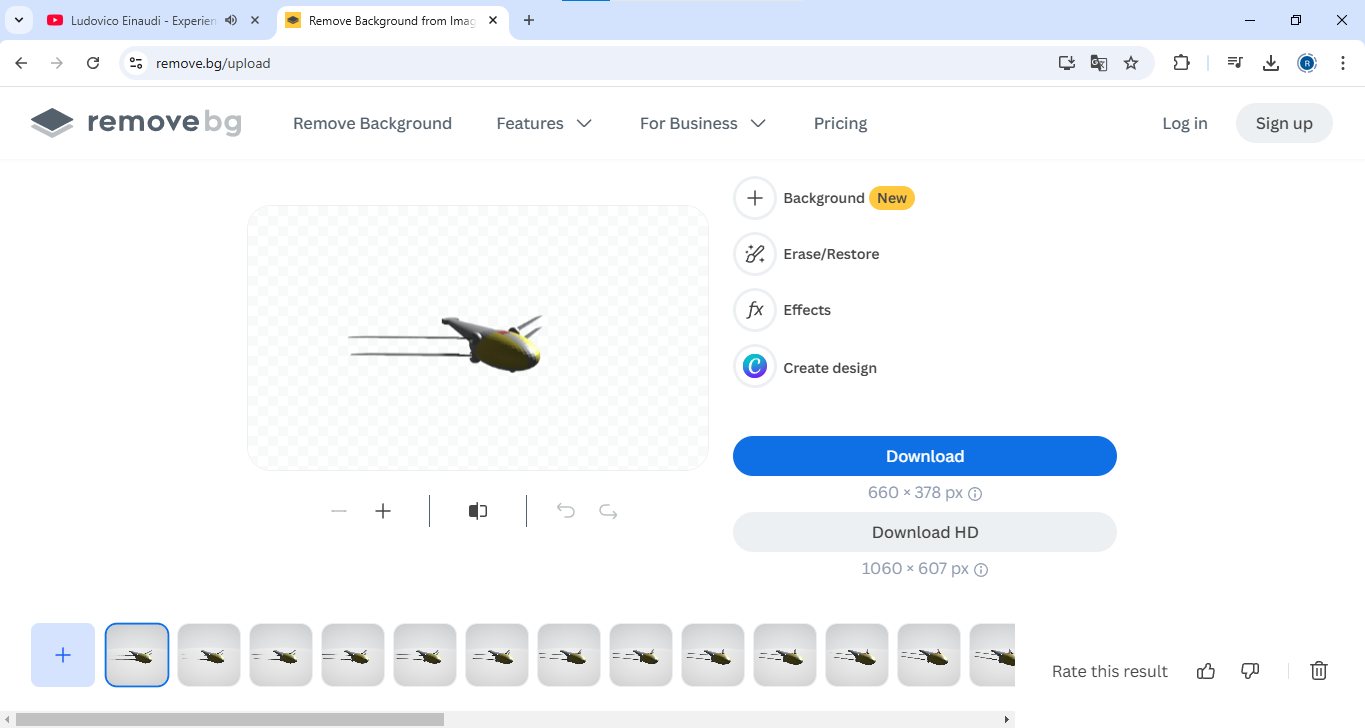Open the Pricing menu item
1365x728 pixels.
pos(840,123)
